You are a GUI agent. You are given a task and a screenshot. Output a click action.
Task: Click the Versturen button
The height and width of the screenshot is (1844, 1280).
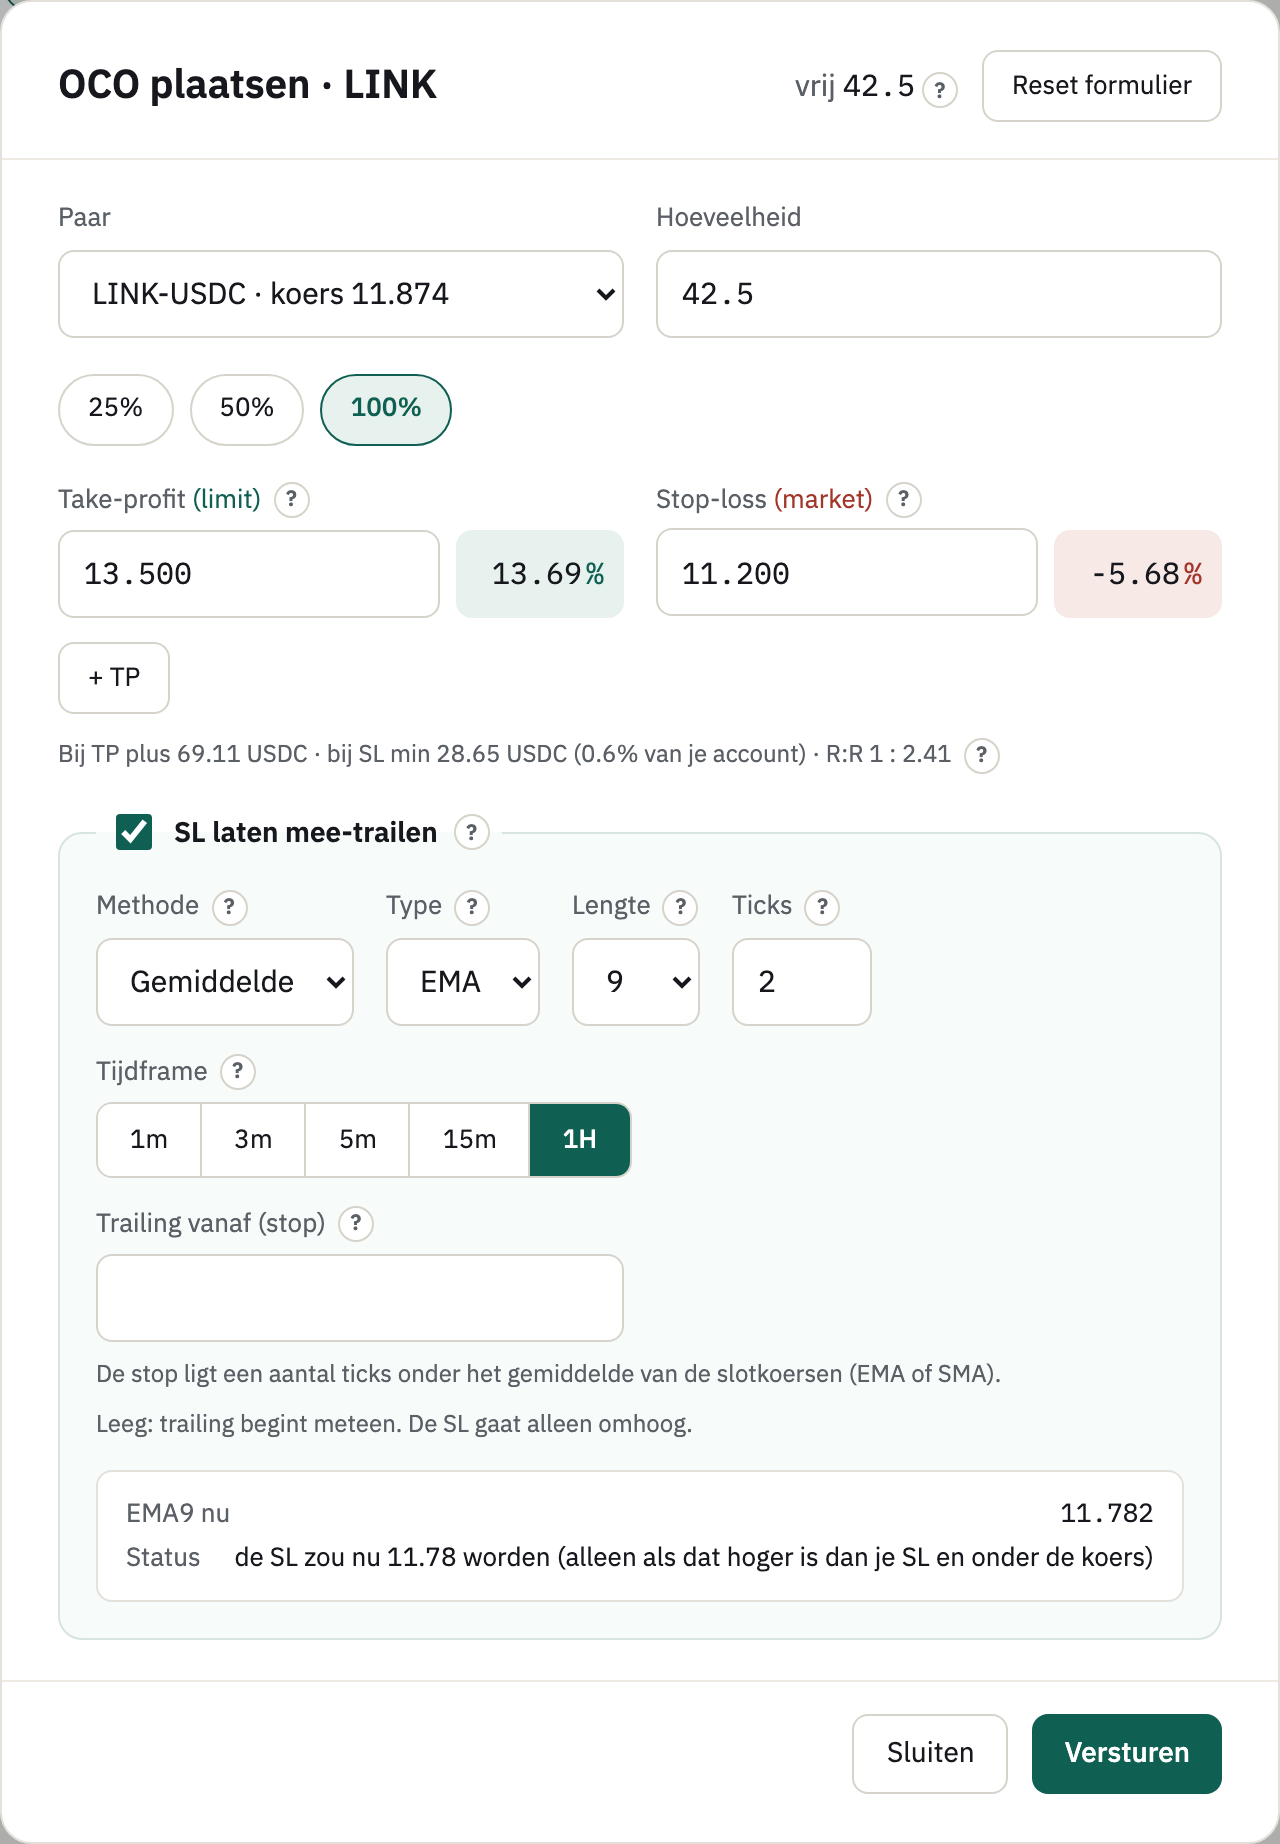(1127, 1753)
